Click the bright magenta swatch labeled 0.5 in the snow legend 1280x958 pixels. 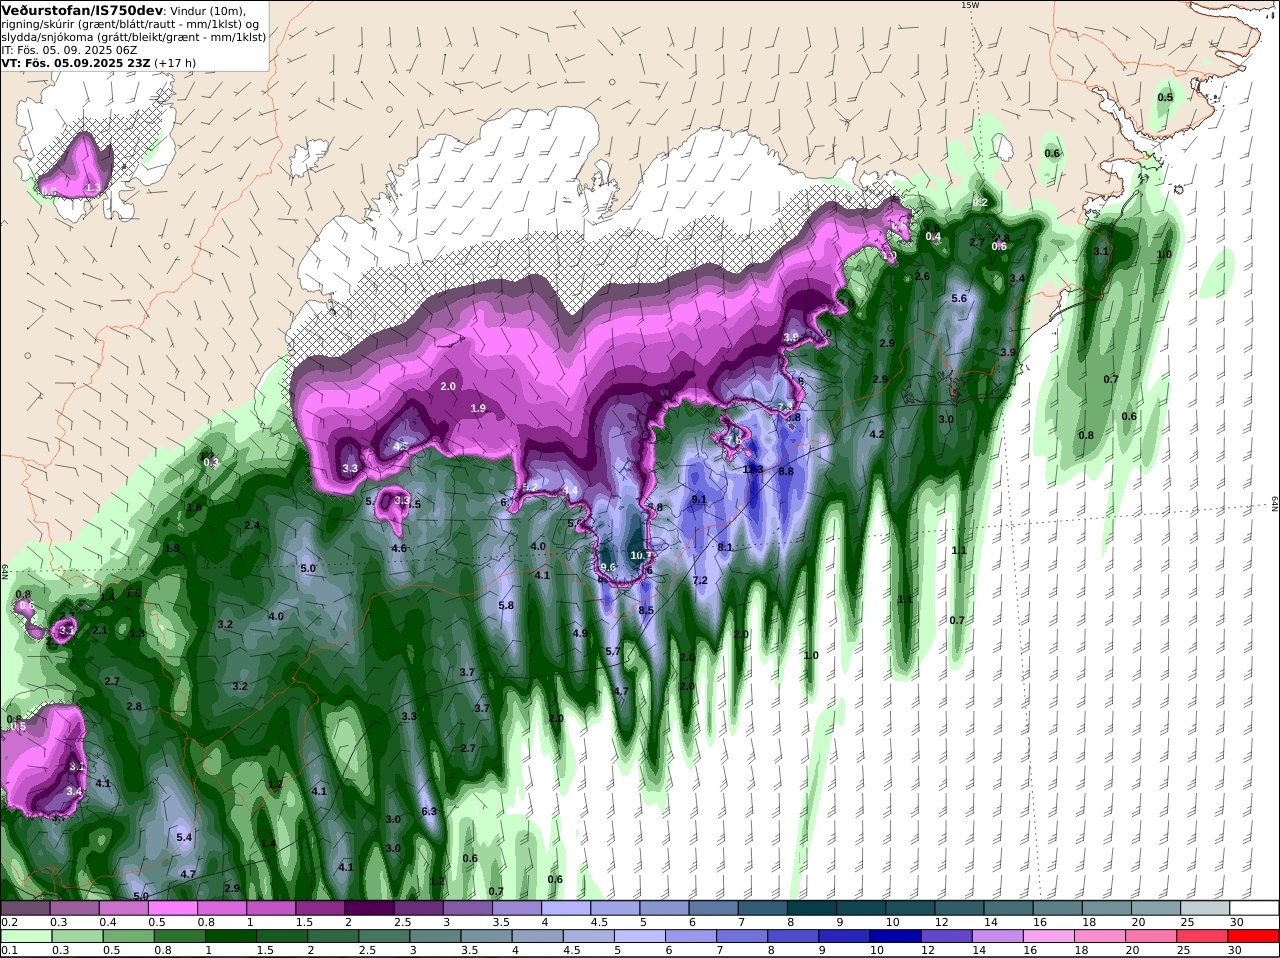pos(173,907)
